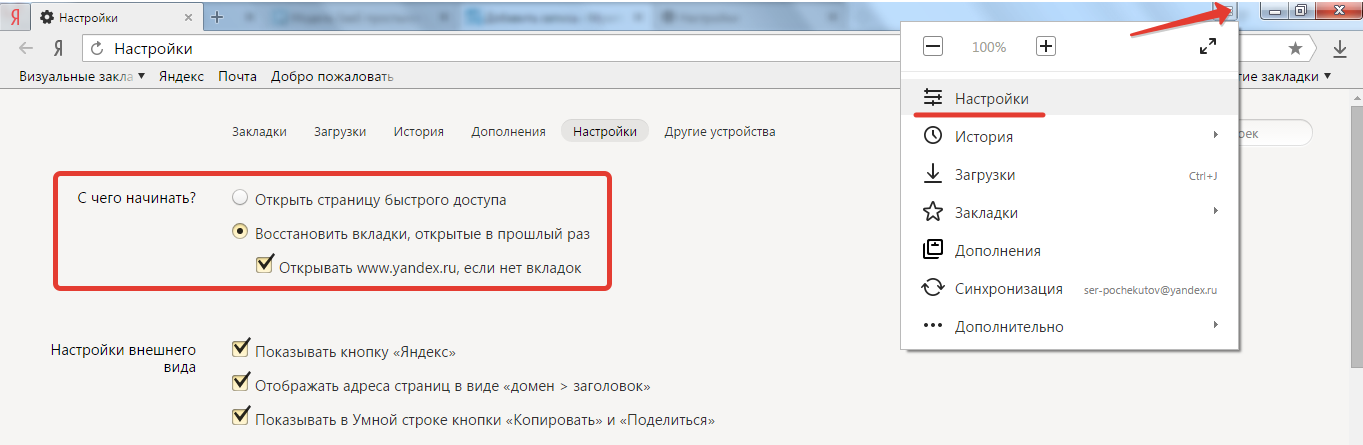Switch to Другие устройства tab
Image resolution: width=1363 pixels, height=445 pixels.
pos(719,131)
